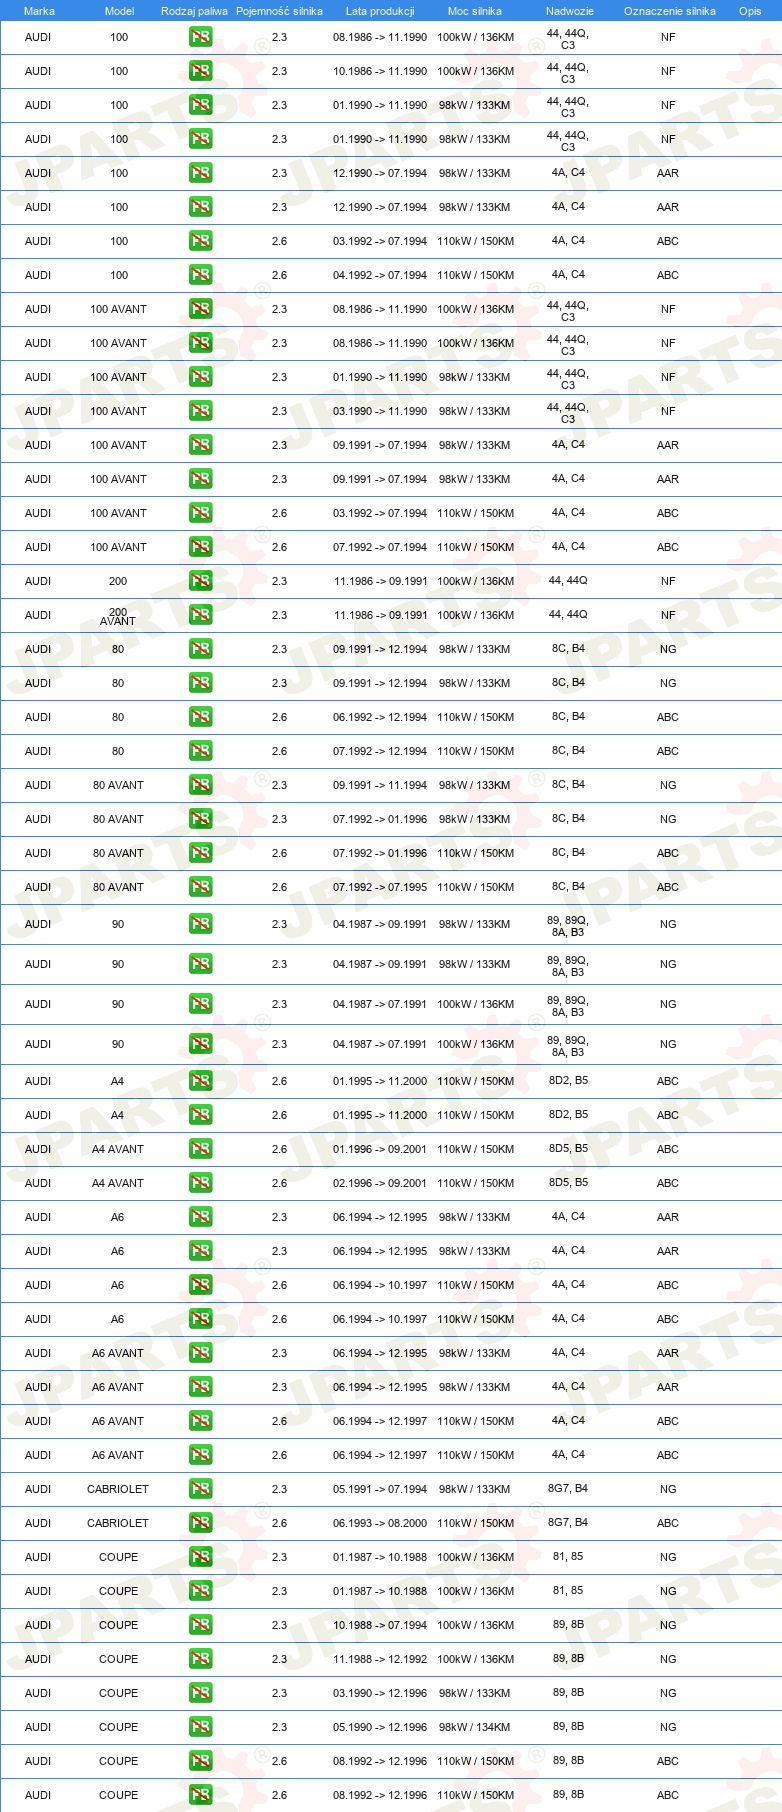The width and height of the screenshot is (782, 1812).
Task: Select petrol icon for 100 AVANT 07.1992 row
Action: point(200,547)
